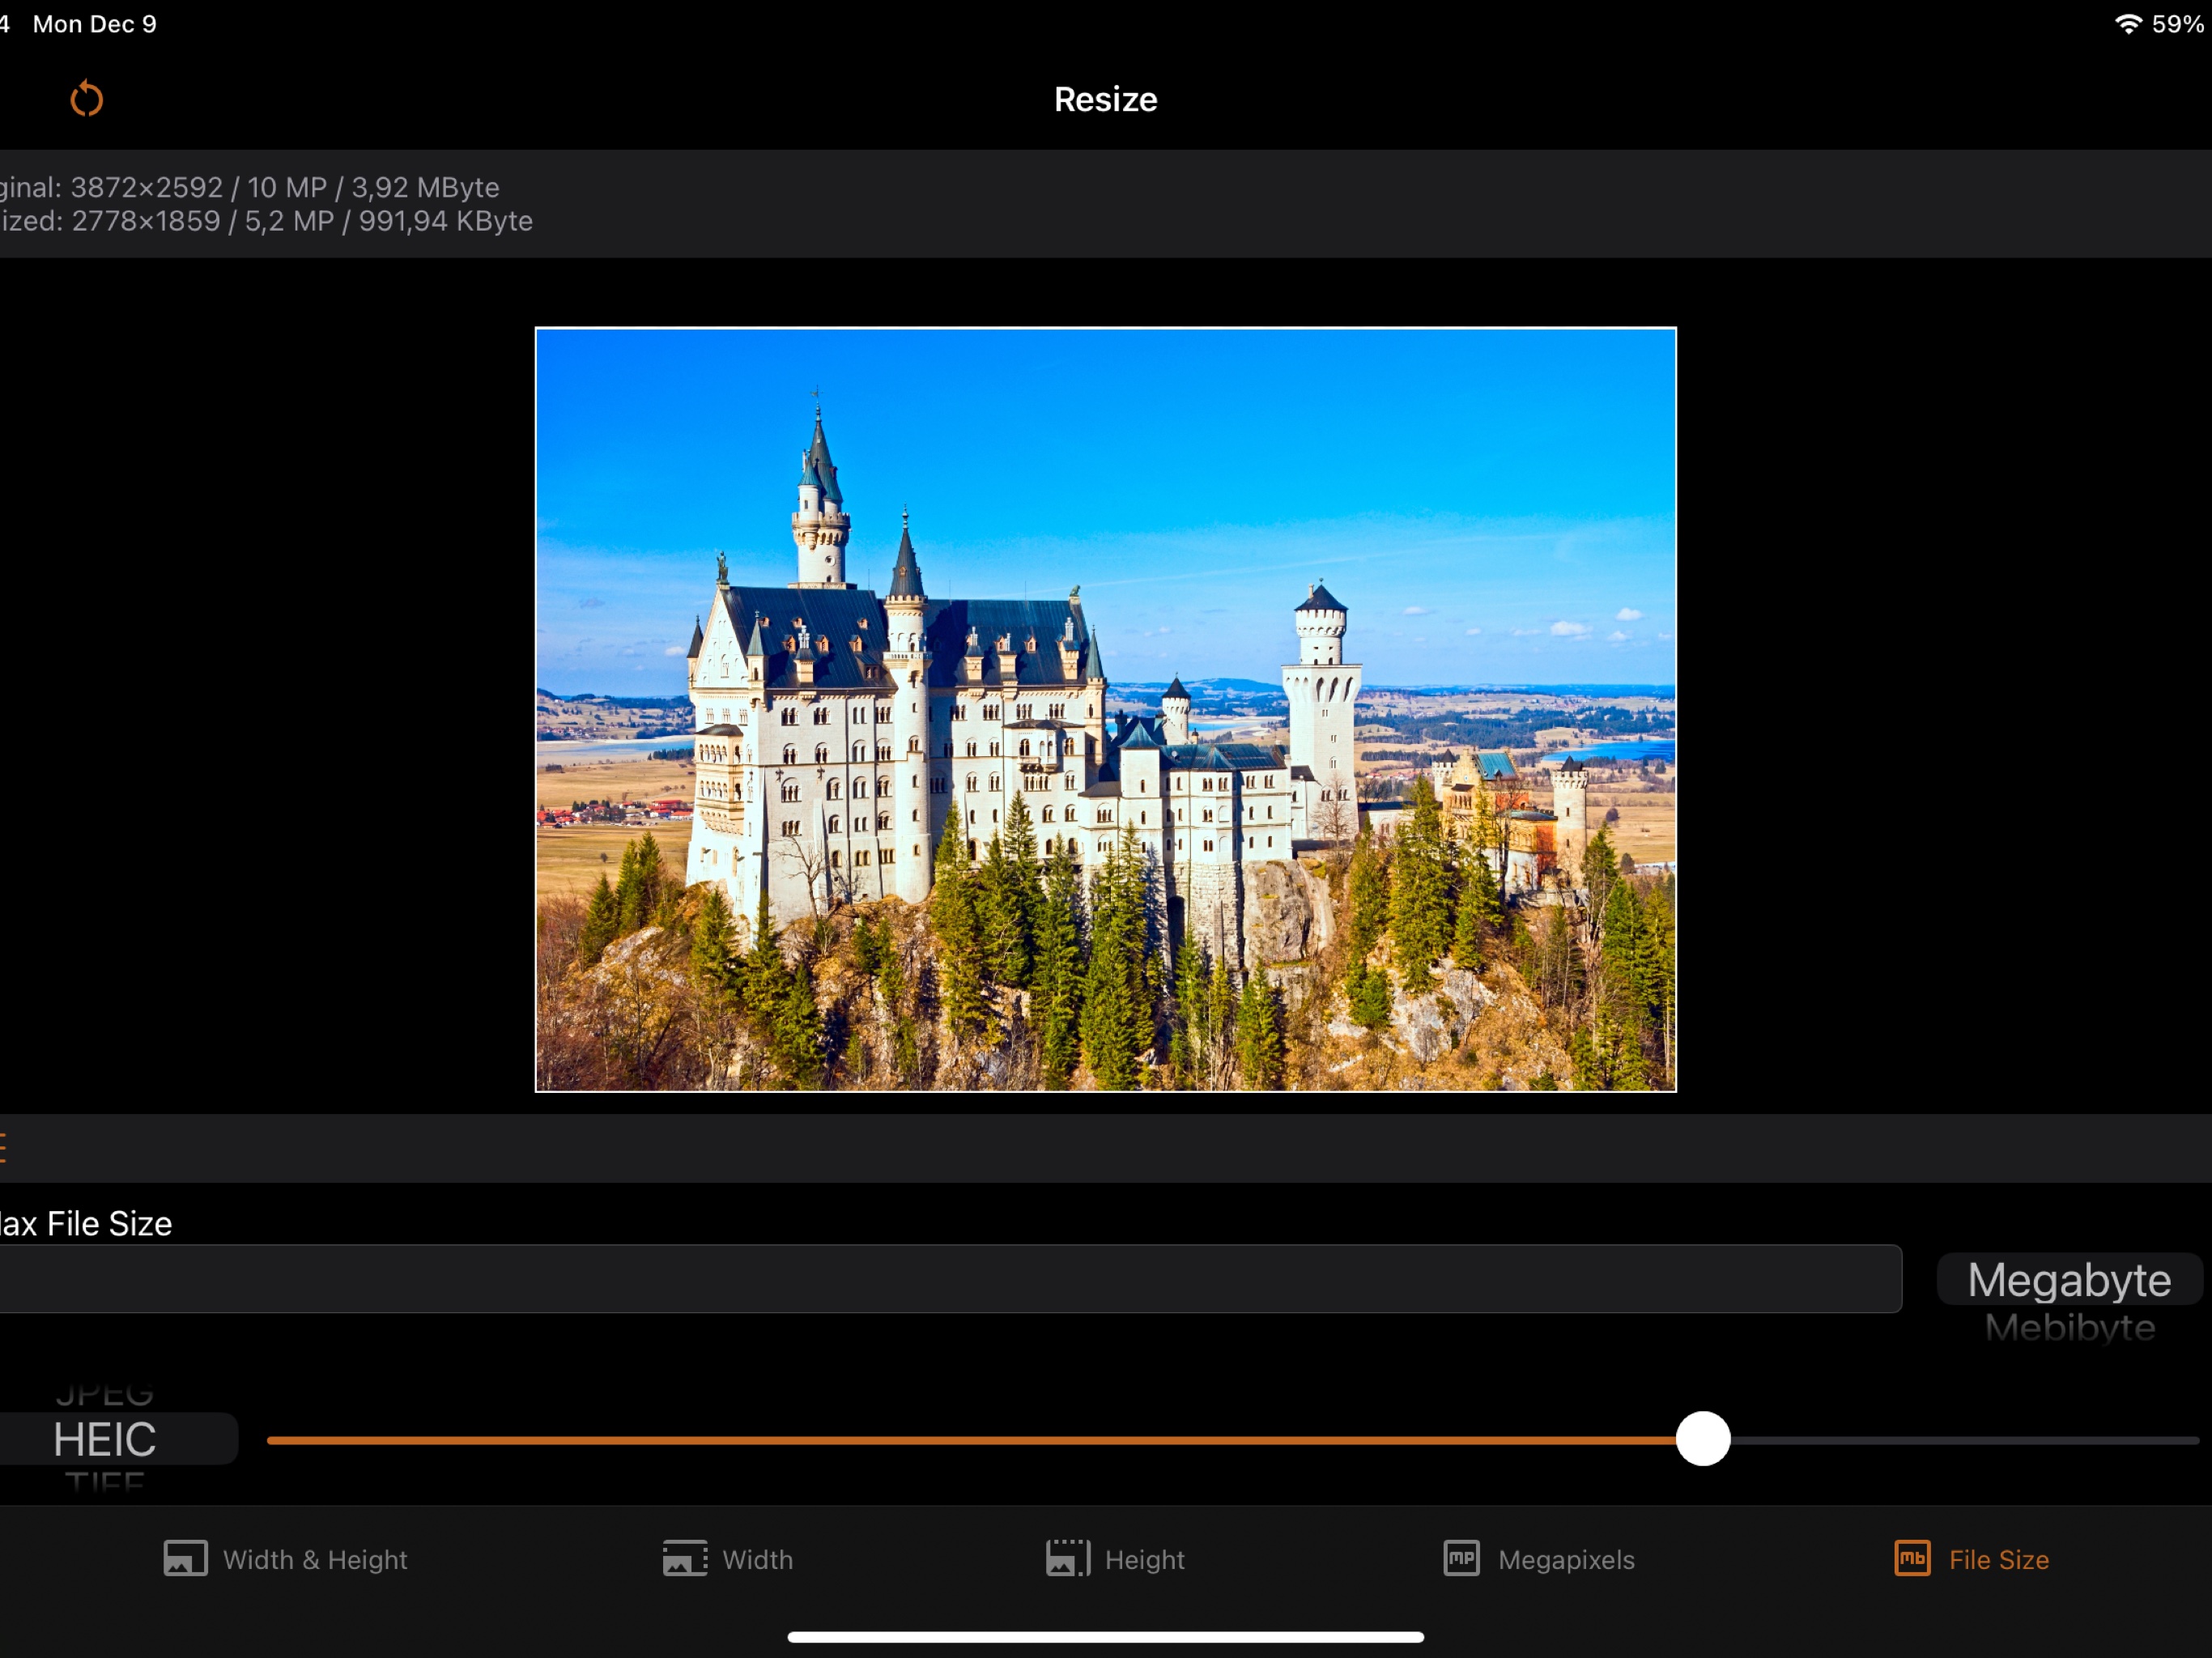
Task: Tap the currently selected HEIC format option
Action: click(x=105, y=1439)
